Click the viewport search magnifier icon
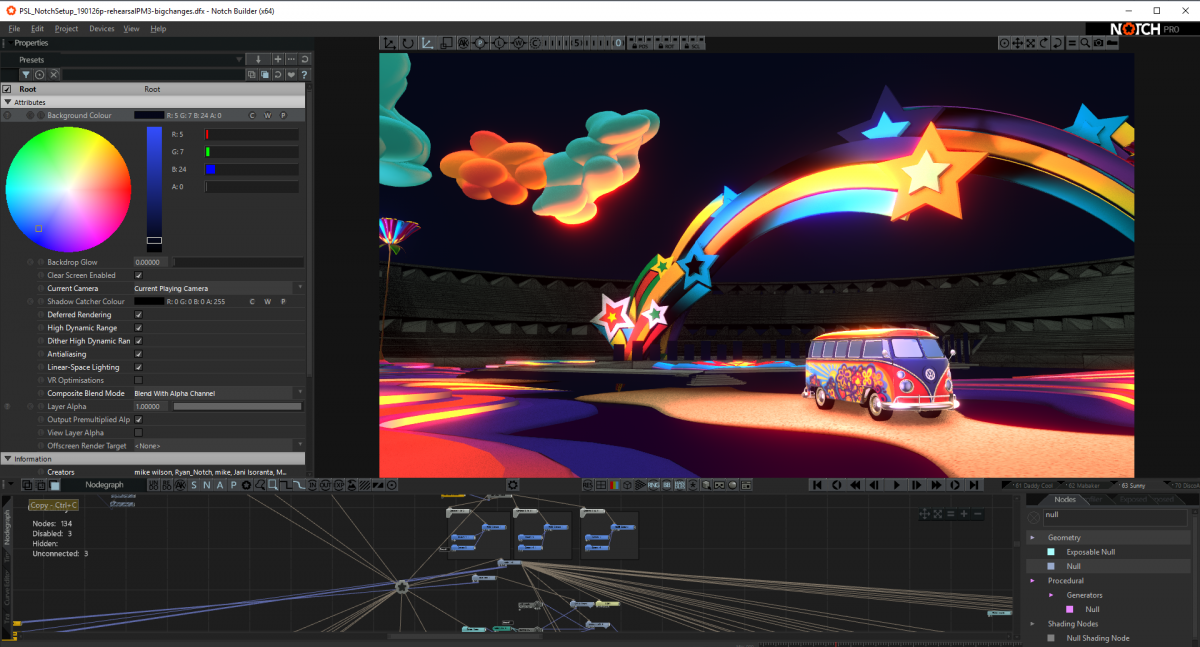 point(1085,43)
